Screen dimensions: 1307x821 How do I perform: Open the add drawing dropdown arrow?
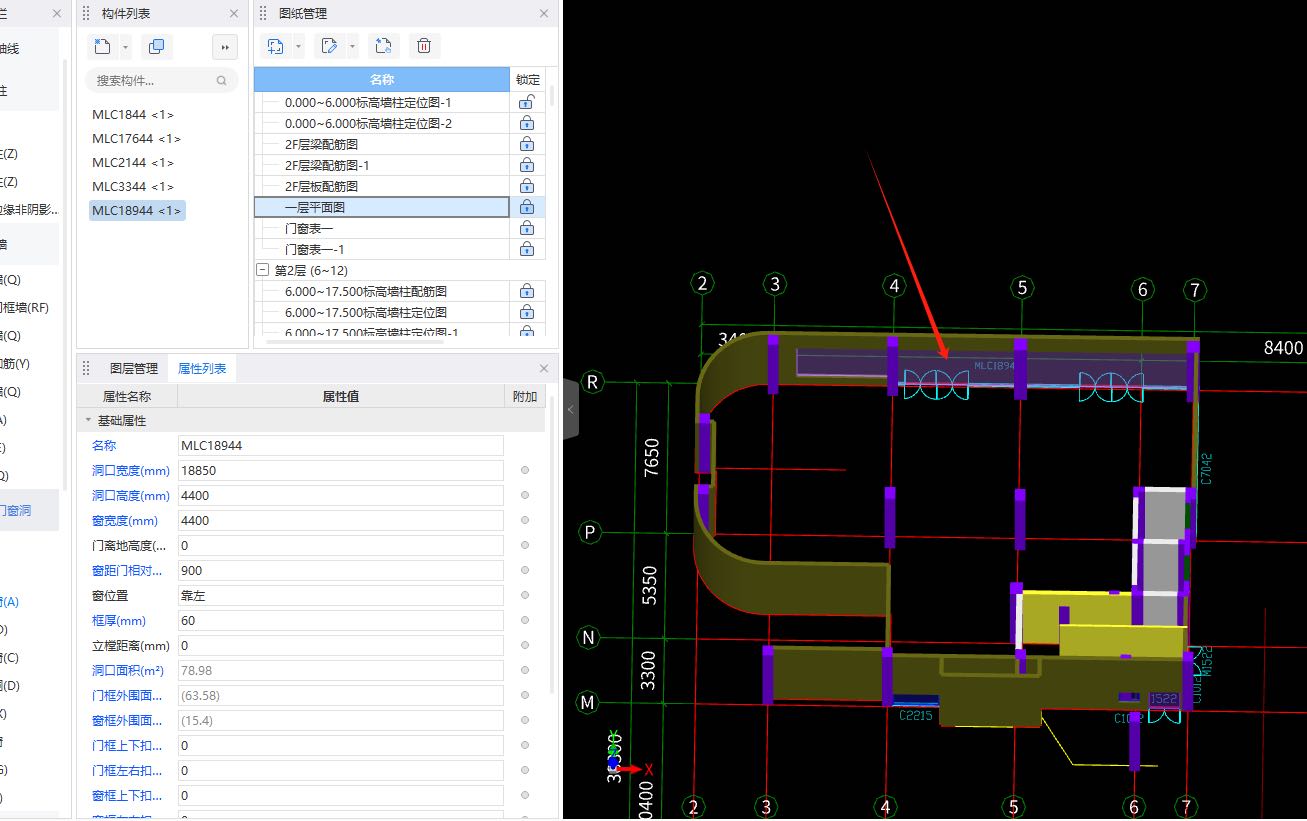299,46
